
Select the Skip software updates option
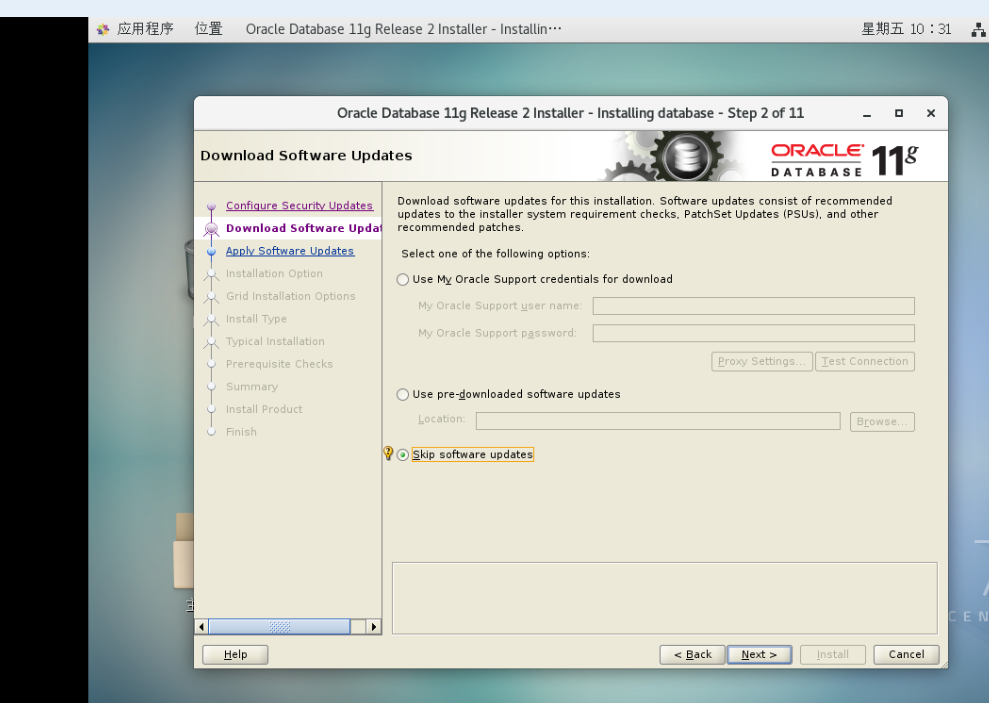click(x=402, y=454)
